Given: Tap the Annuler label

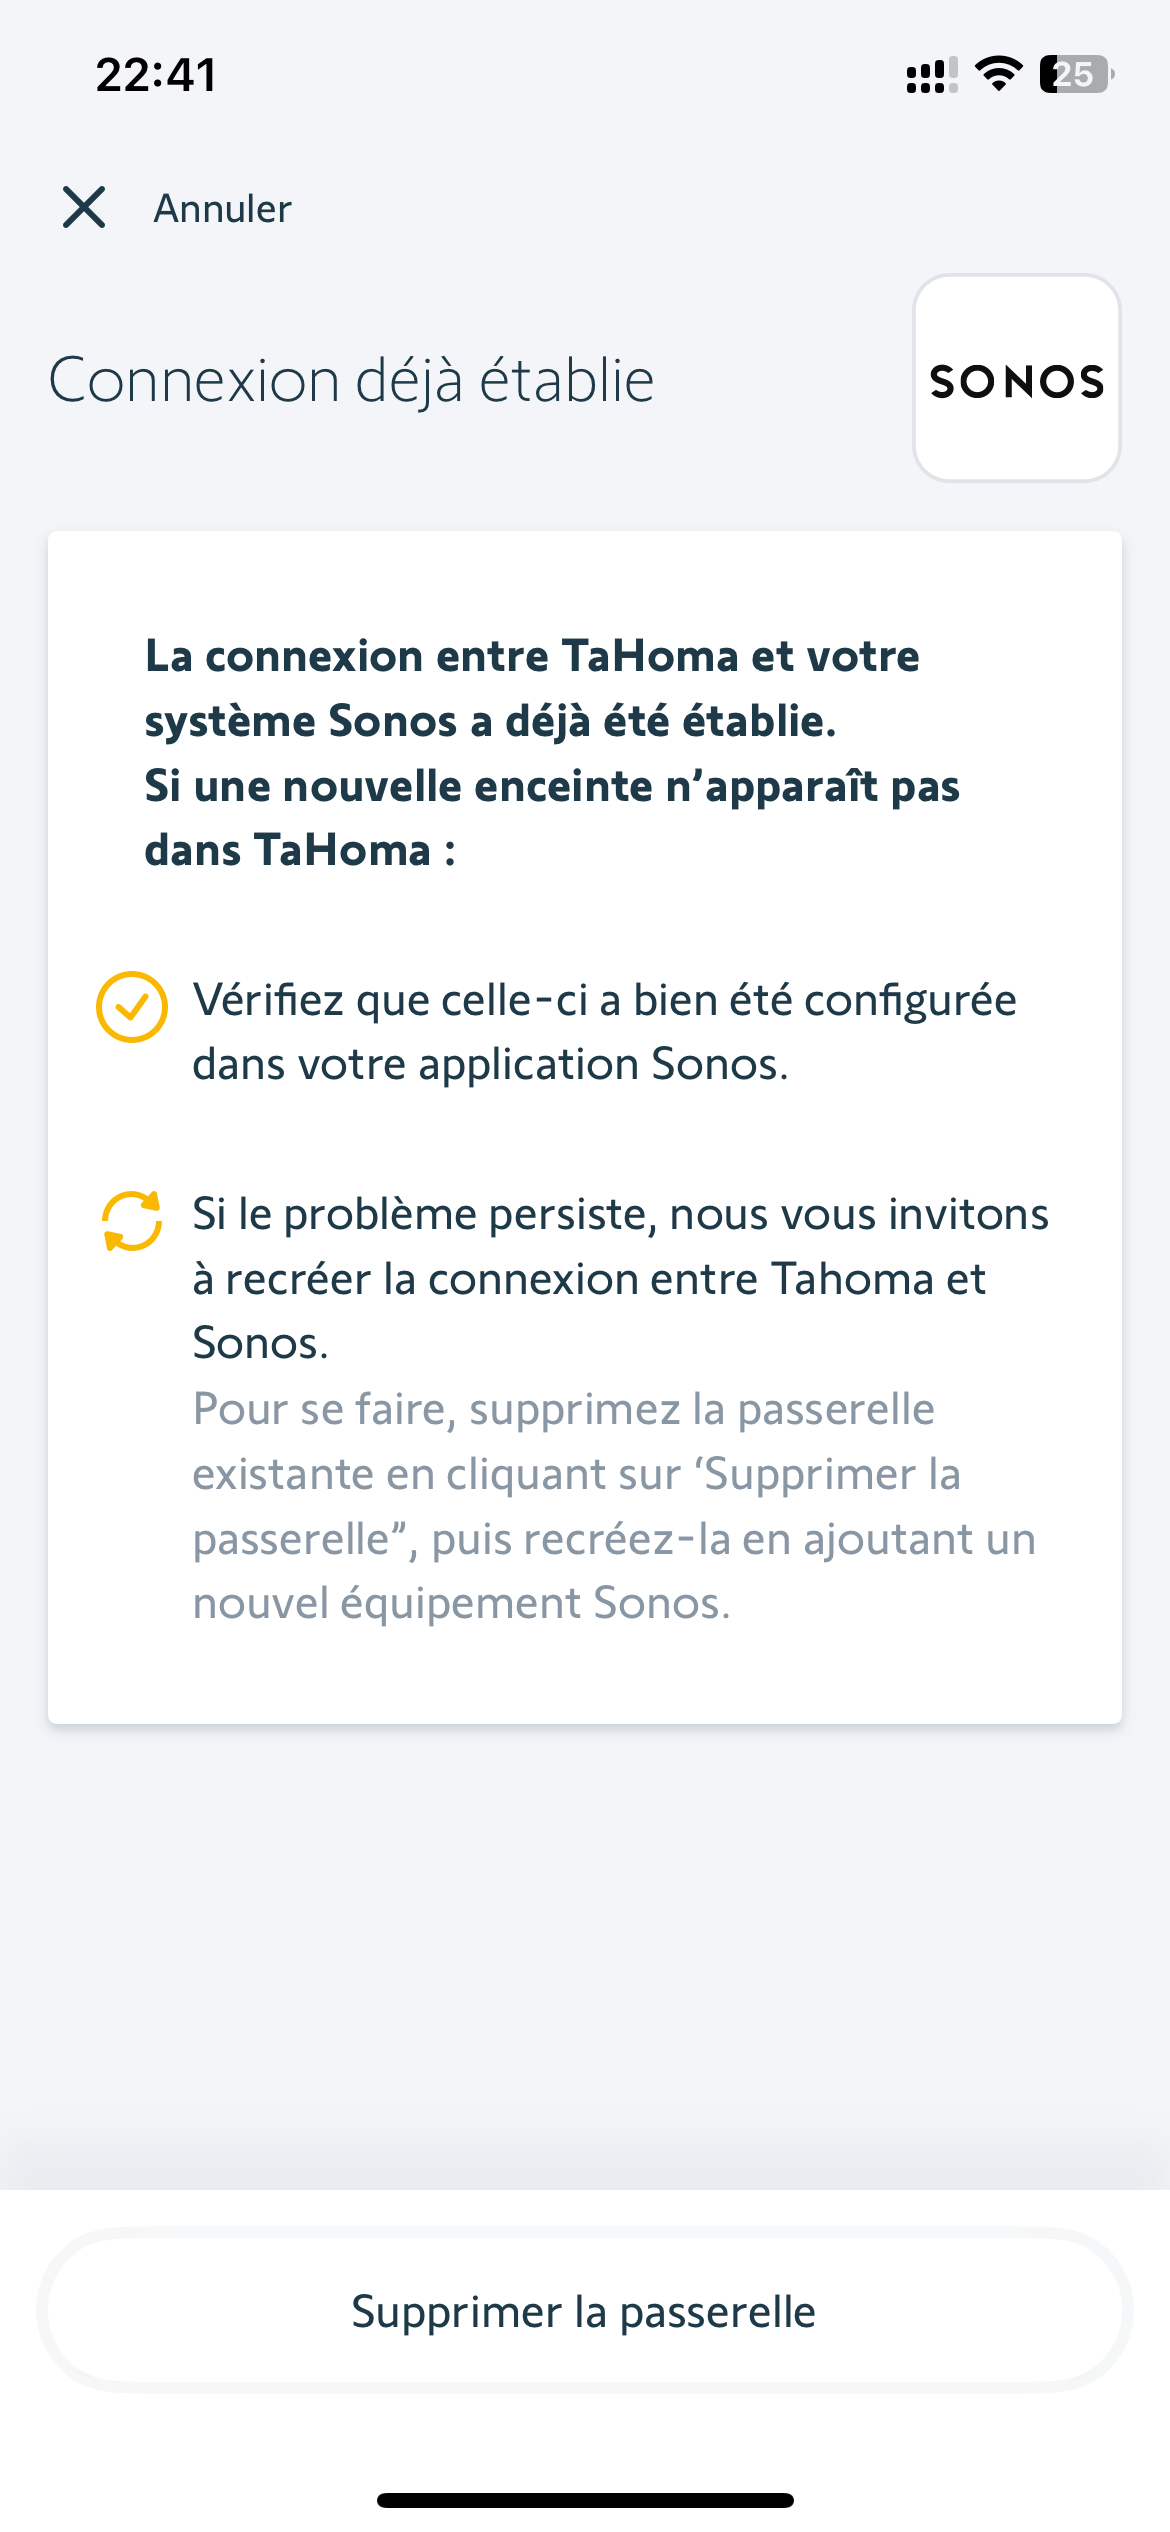Looking at the screenshot, I should [222, 209].
